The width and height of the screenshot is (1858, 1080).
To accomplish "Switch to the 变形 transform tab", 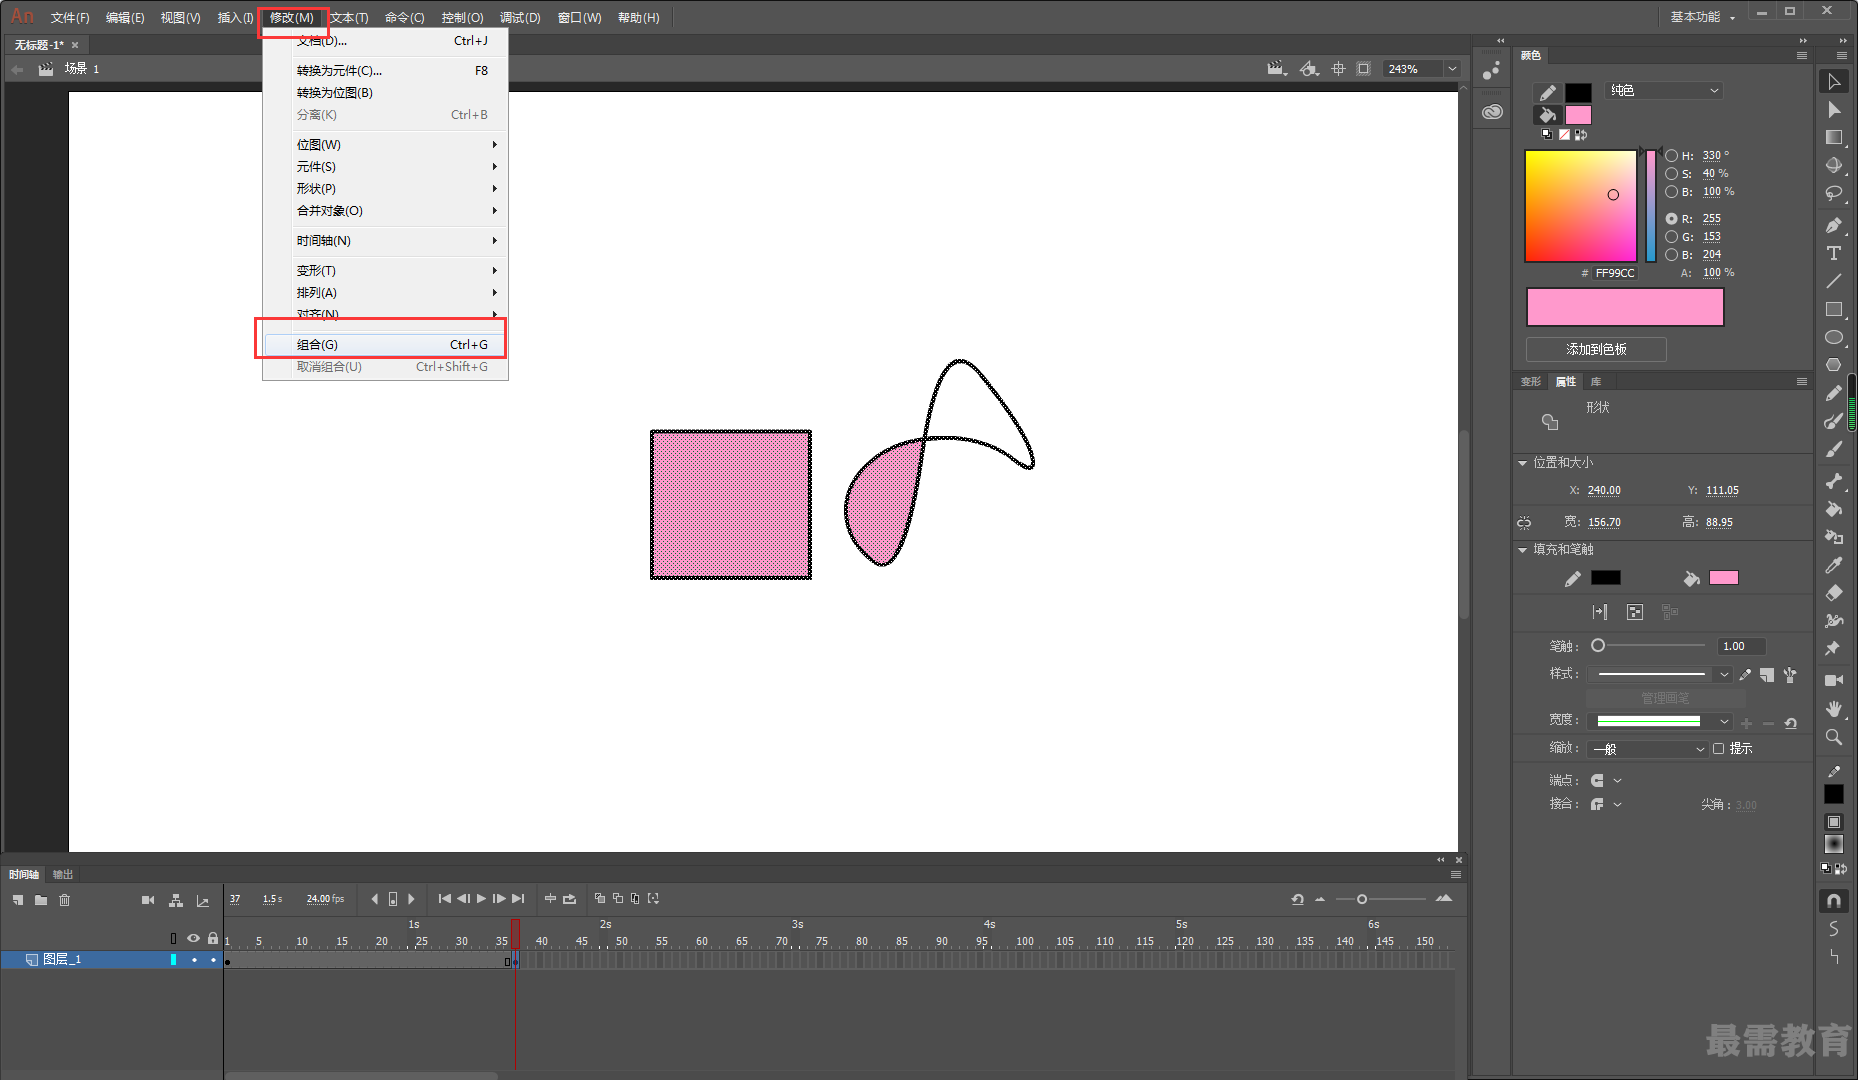I will click(1531, 382).
